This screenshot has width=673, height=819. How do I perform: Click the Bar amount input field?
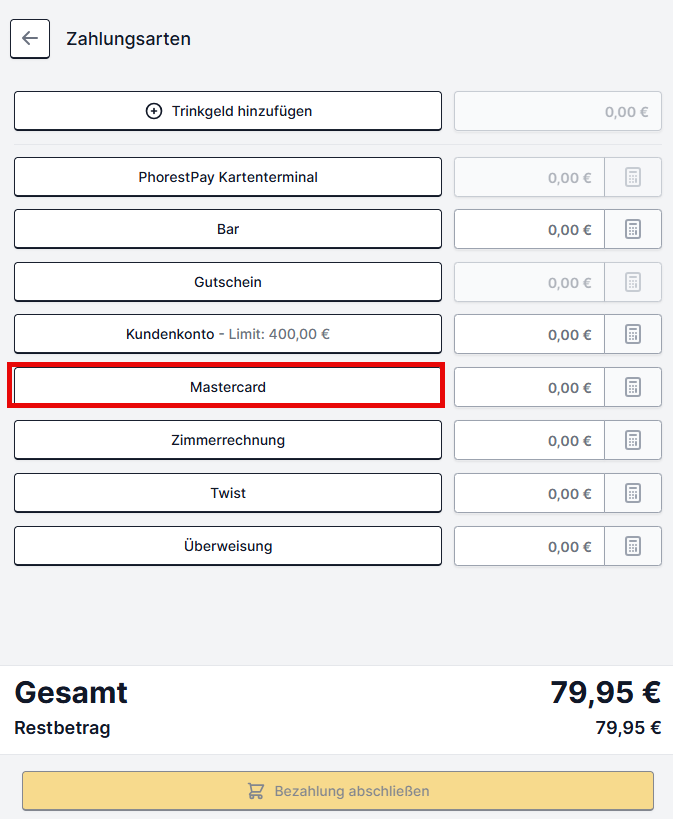529,229
